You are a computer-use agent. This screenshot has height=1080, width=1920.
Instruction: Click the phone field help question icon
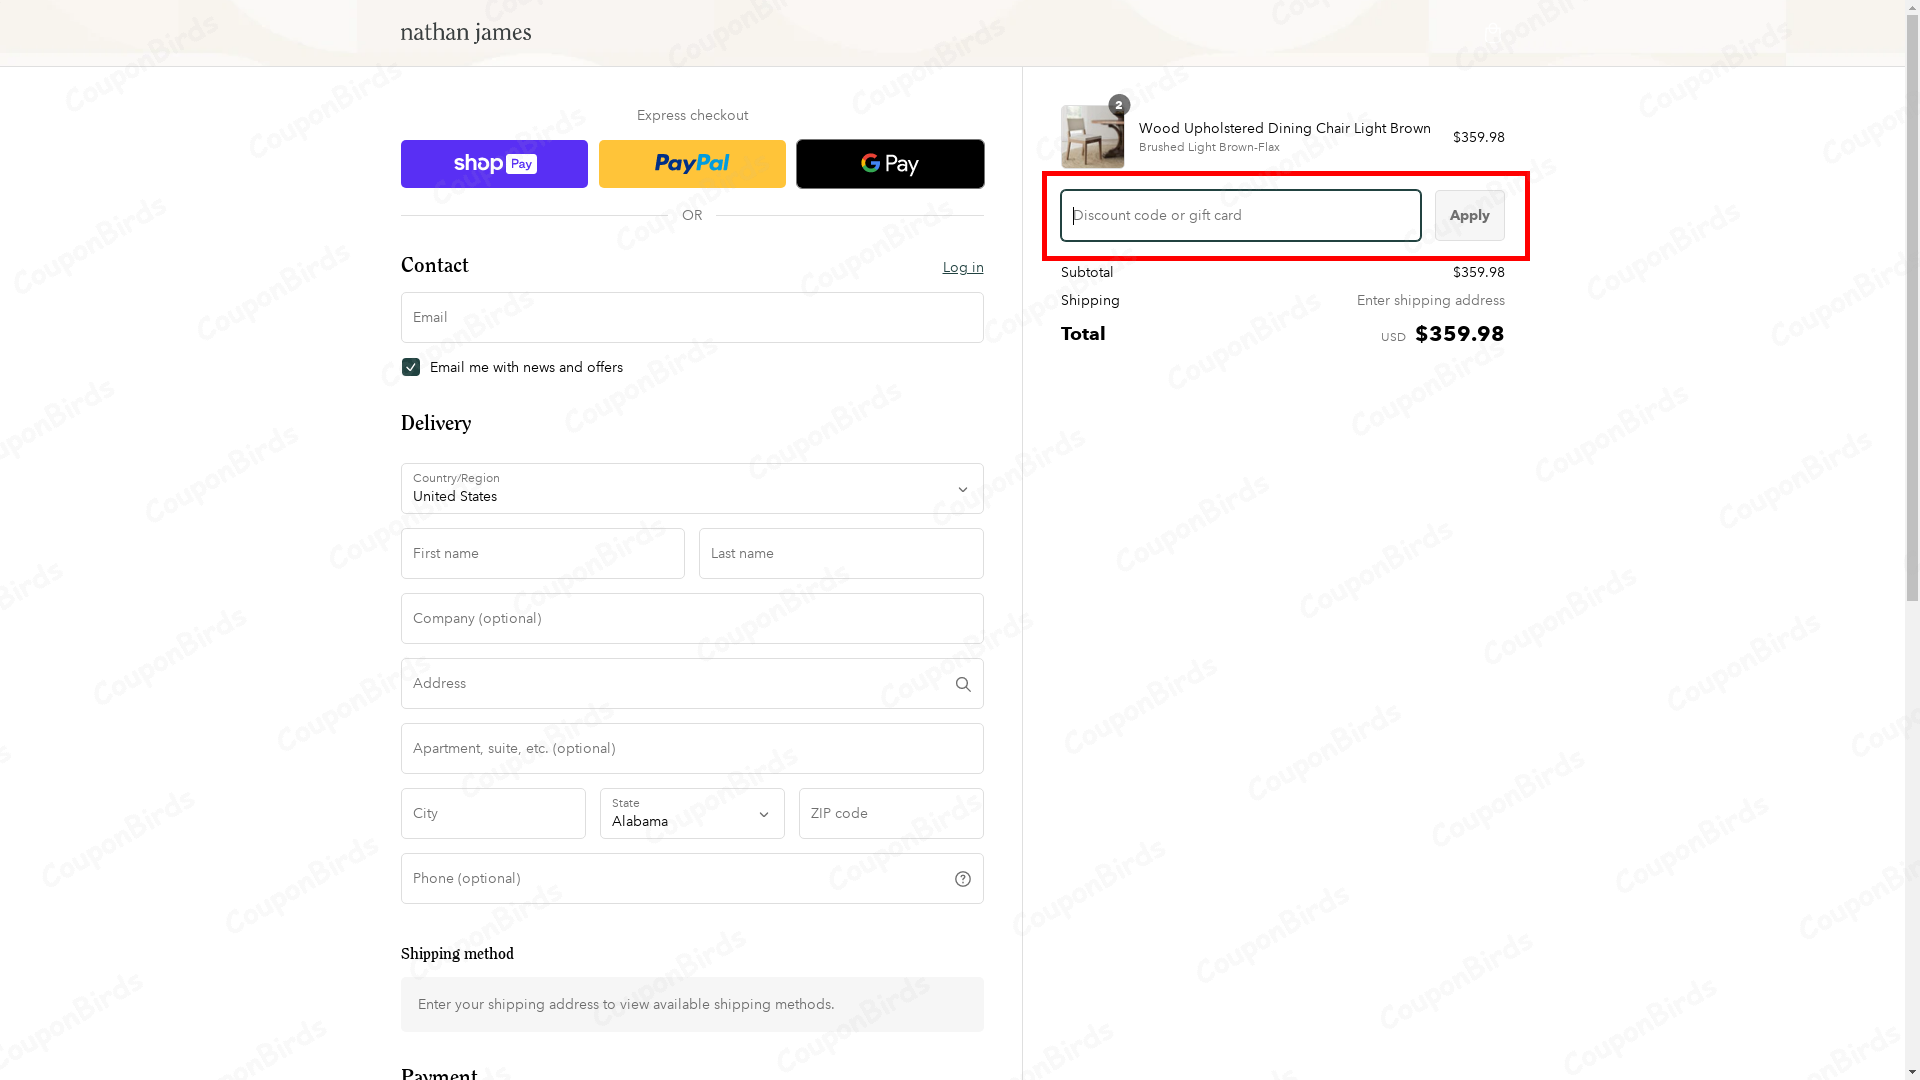[963, 879]
